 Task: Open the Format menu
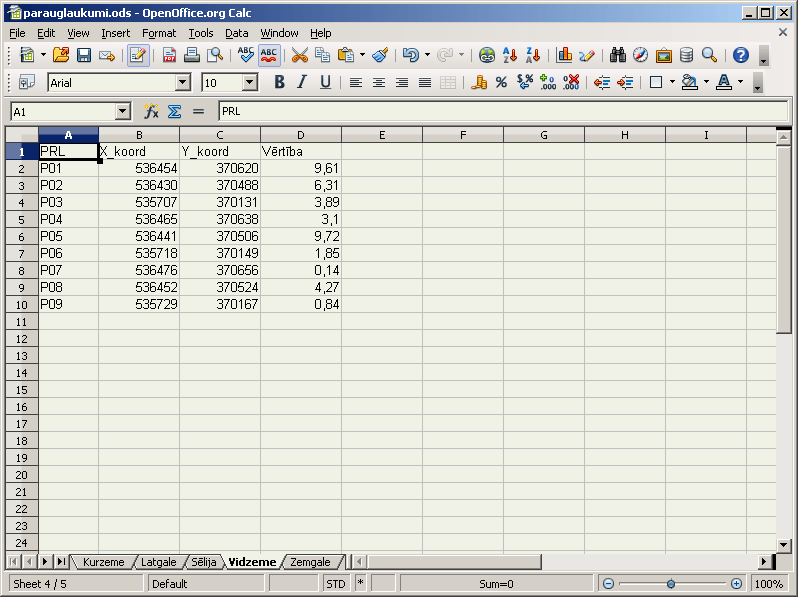pyautogui.click(x=159, y=33)
